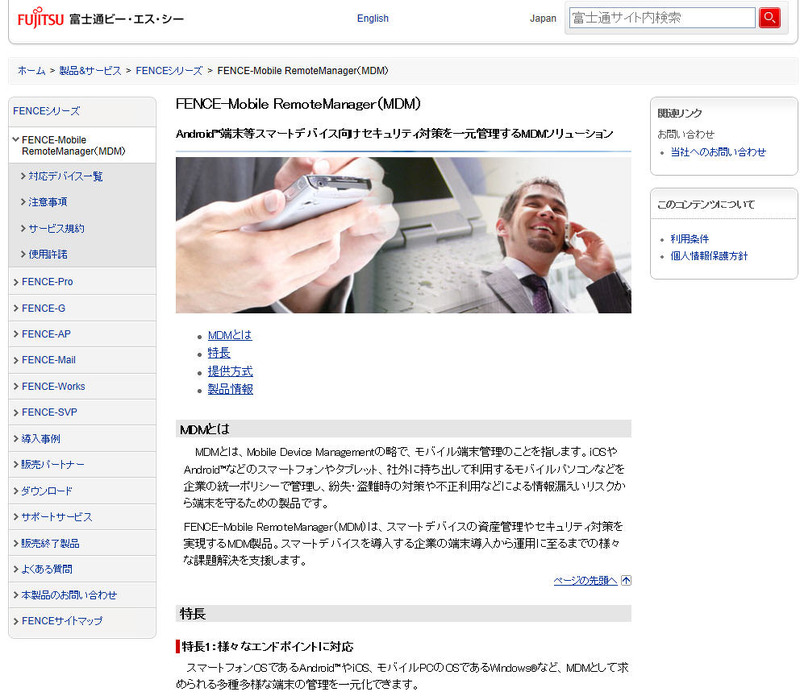
Task: Open the 個人情報保護方針 link
Action: (709, 256)
